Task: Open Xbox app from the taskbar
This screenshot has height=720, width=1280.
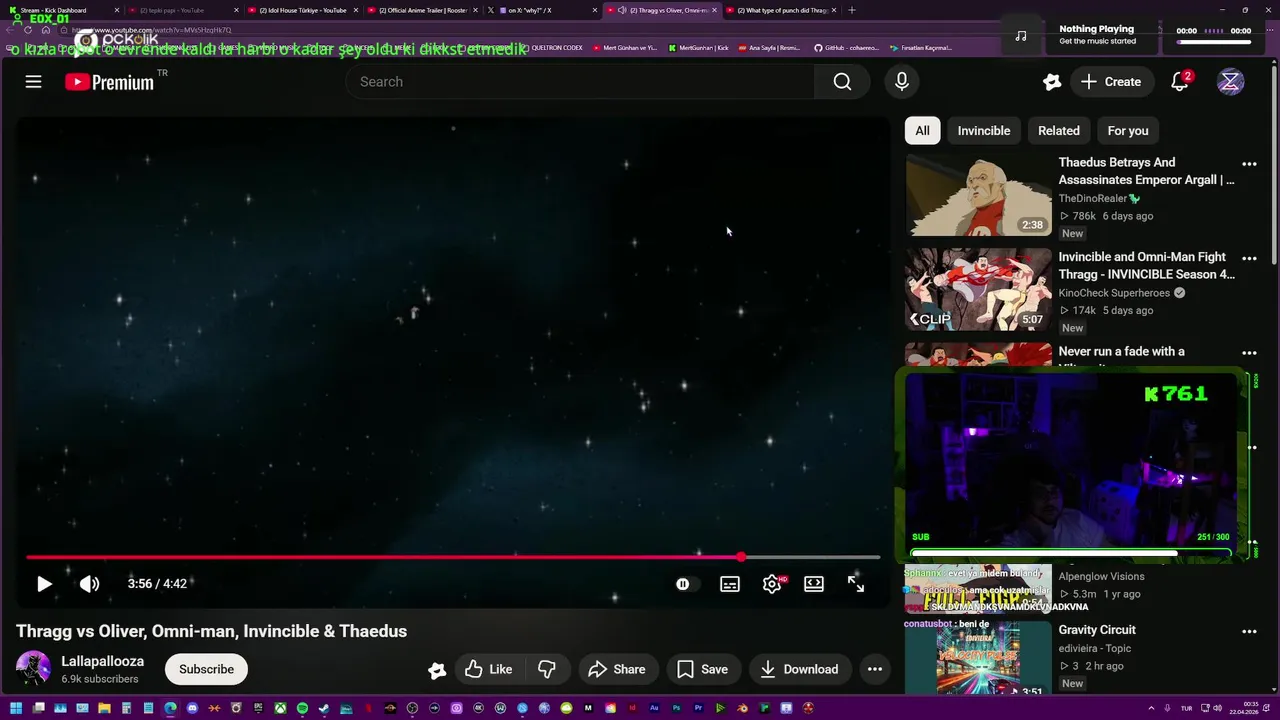Action: (x=280, y=708)
